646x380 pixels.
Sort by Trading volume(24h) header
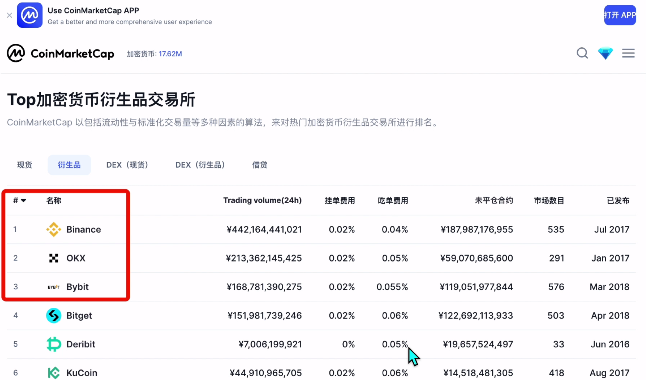(x=262, y=200)
